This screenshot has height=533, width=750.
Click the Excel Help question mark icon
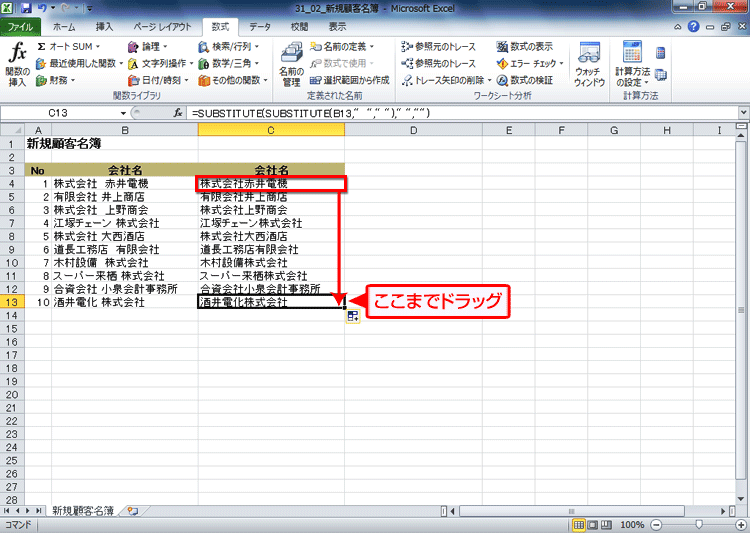(x=694, y=27)
